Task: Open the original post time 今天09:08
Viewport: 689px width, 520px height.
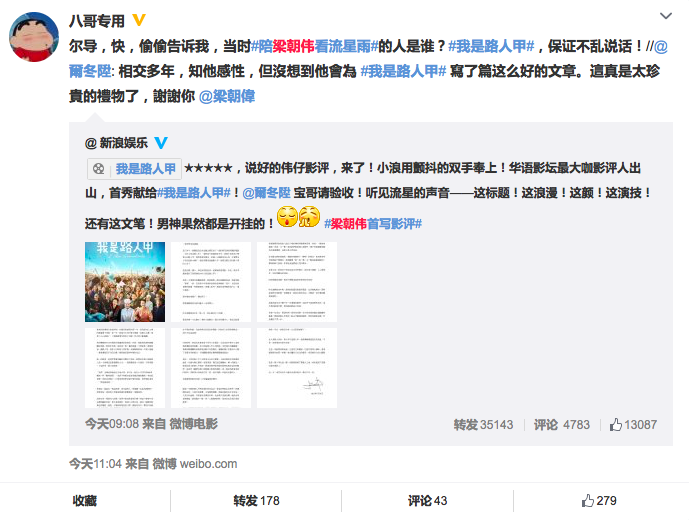Action: (112, 424)
